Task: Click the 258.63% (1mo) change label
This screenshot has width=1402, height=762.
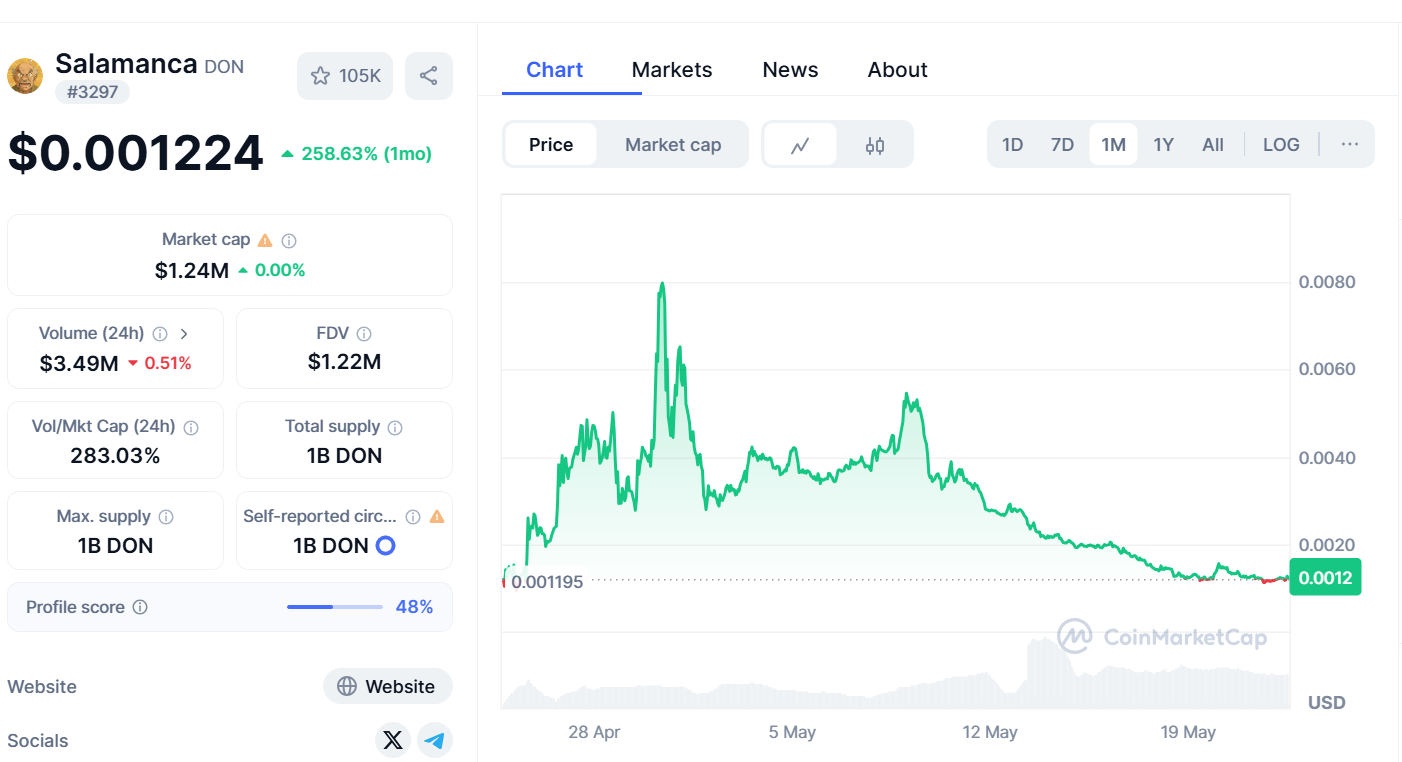Action: [x=357, y=154]
